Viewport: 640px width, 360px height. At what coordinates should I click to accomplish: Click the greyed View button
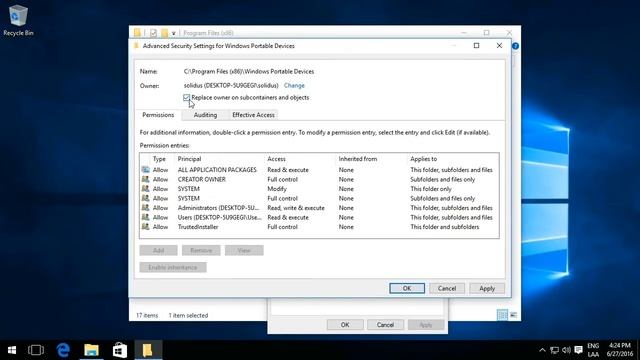(244, 250)
